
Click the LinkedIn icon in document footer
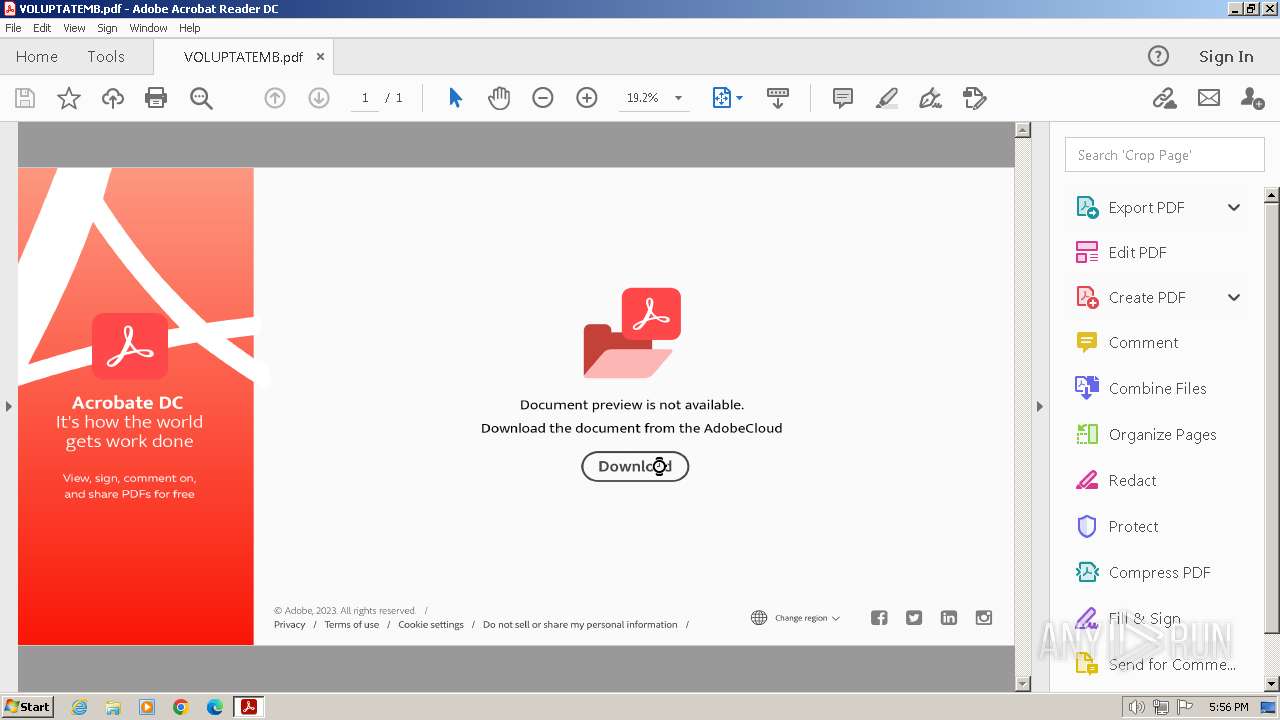click(949, 618)
